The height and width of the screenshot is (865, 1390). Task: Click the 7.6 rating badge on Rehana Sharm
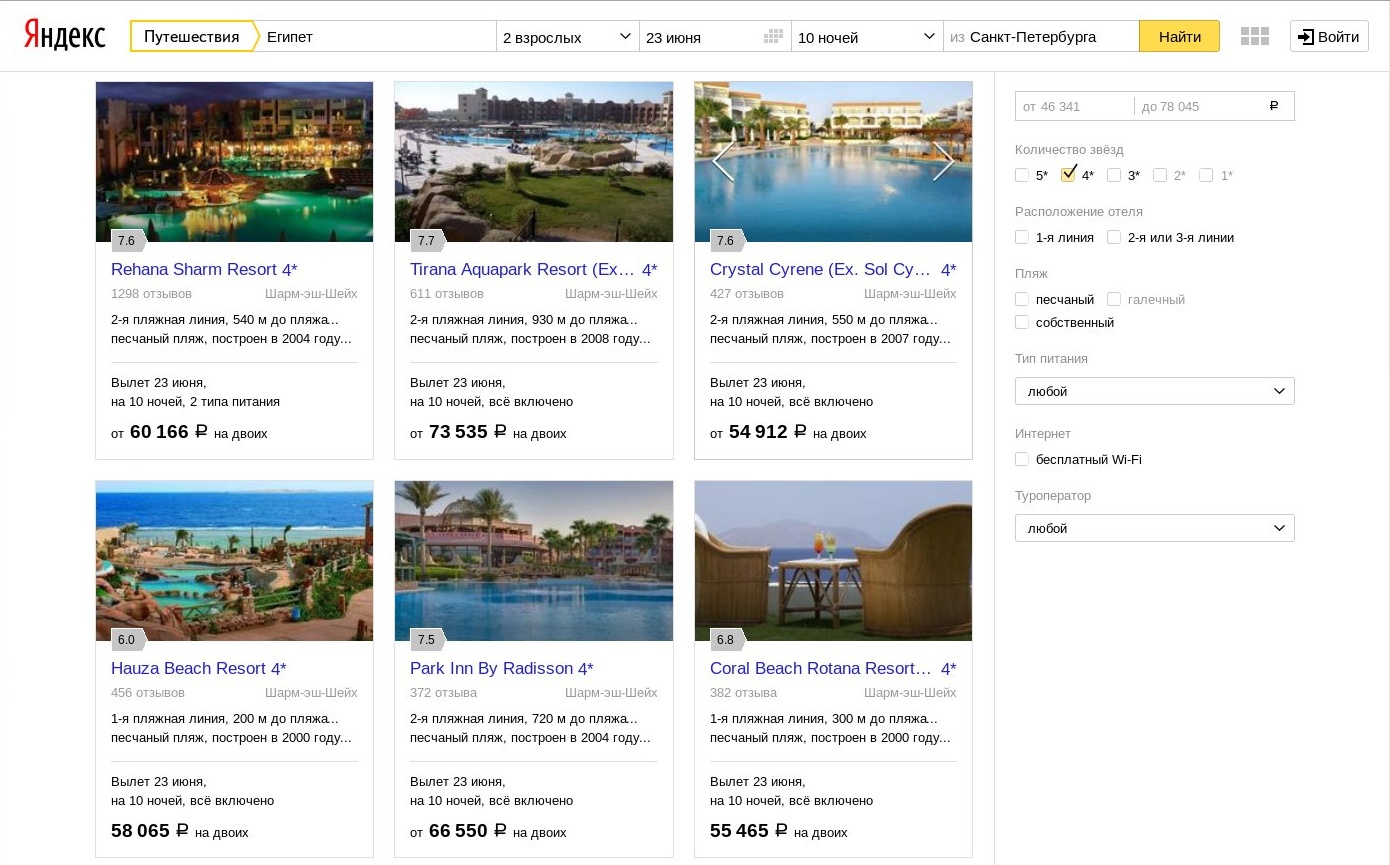coord(127,240)
